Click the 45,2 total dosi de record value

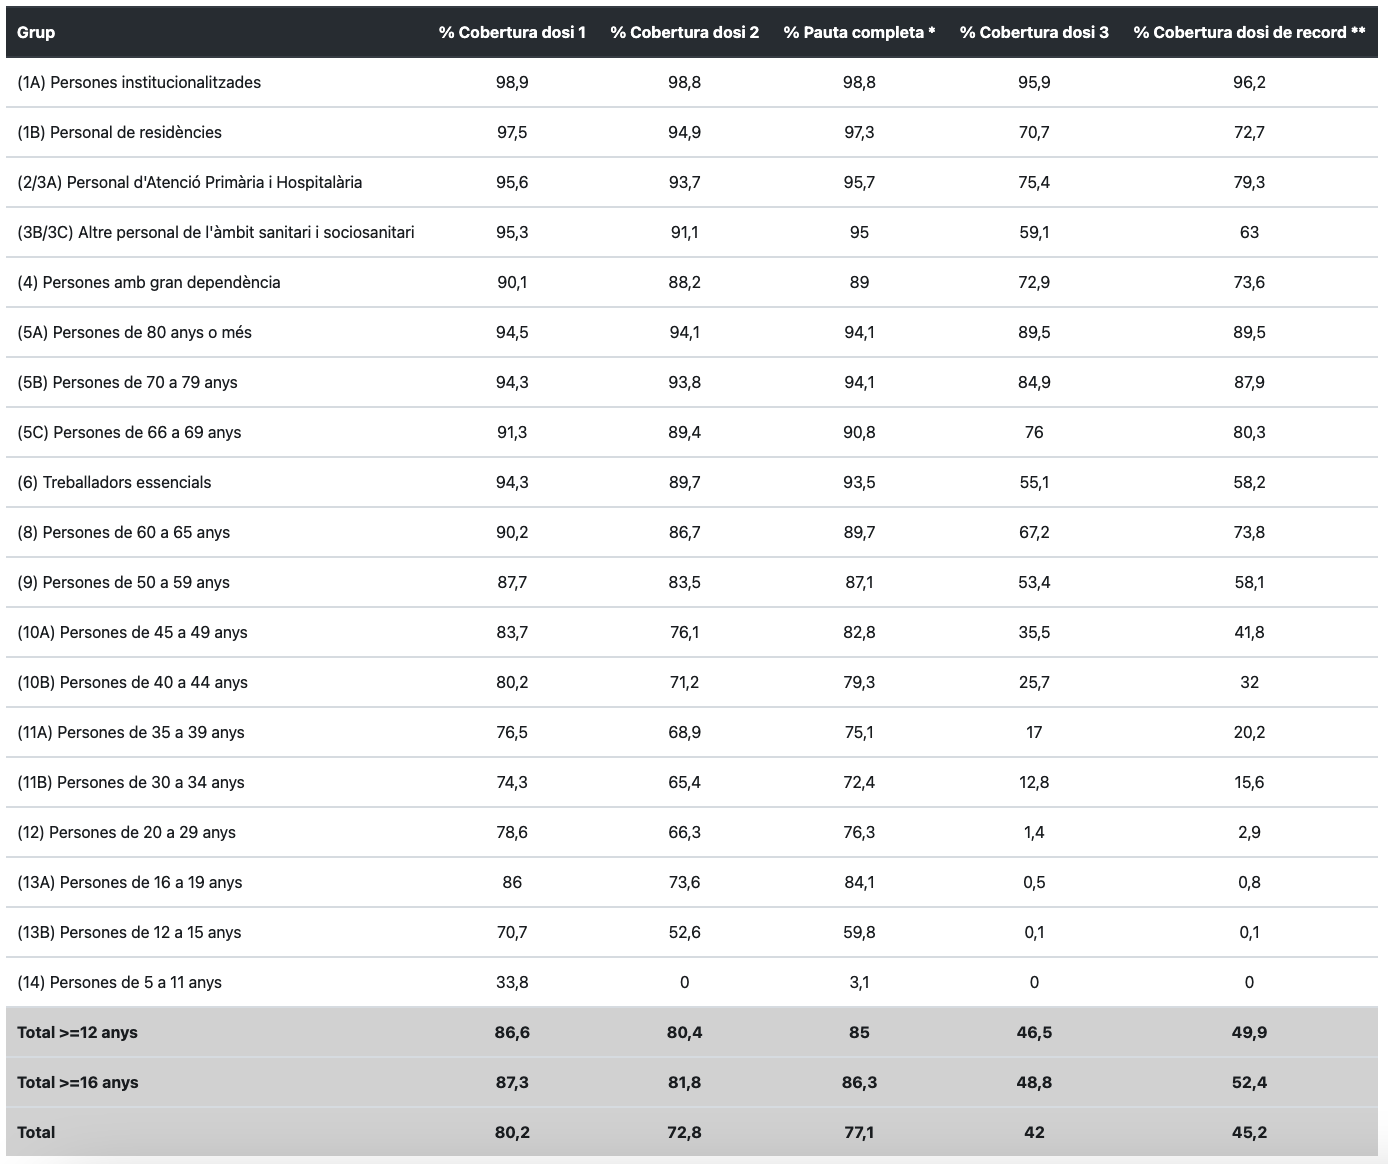pyautogui.click(x=1249, y=1132)
